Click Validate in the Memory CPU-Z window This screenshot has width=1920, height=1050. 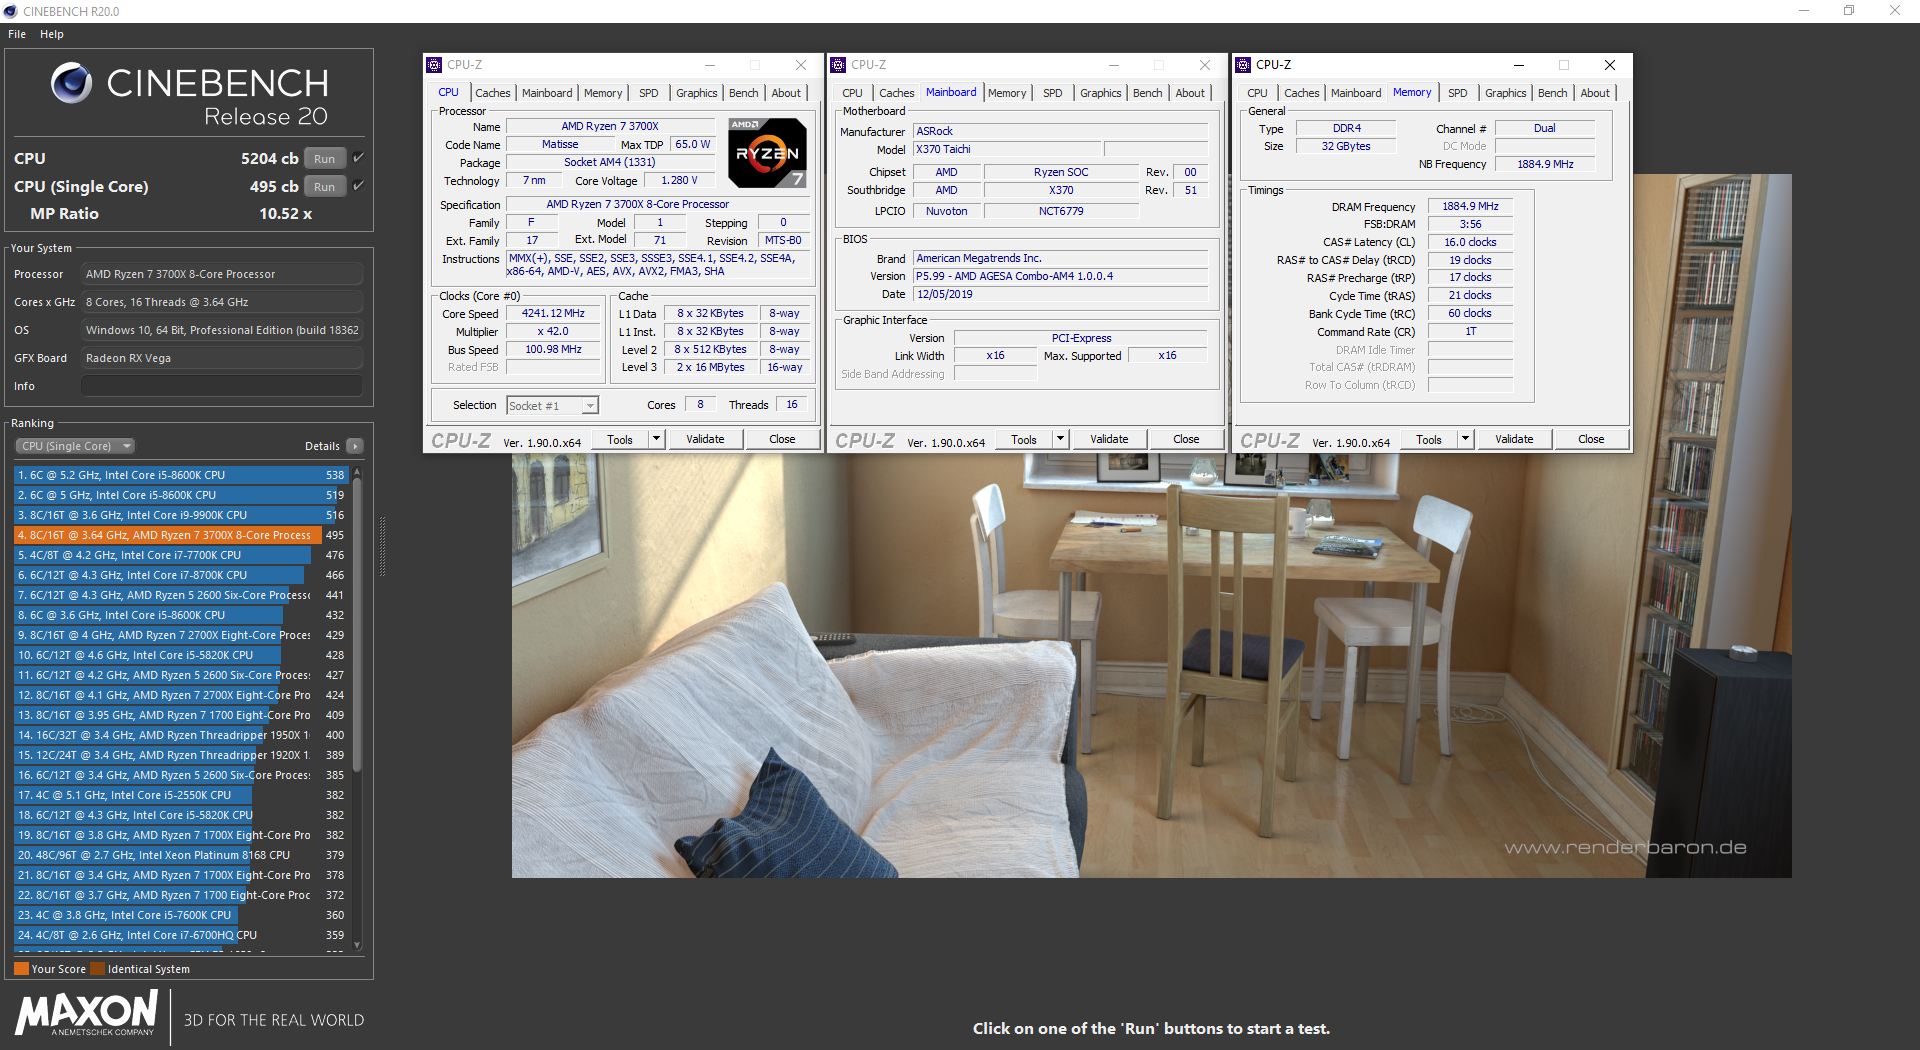tap(1514, 439)
